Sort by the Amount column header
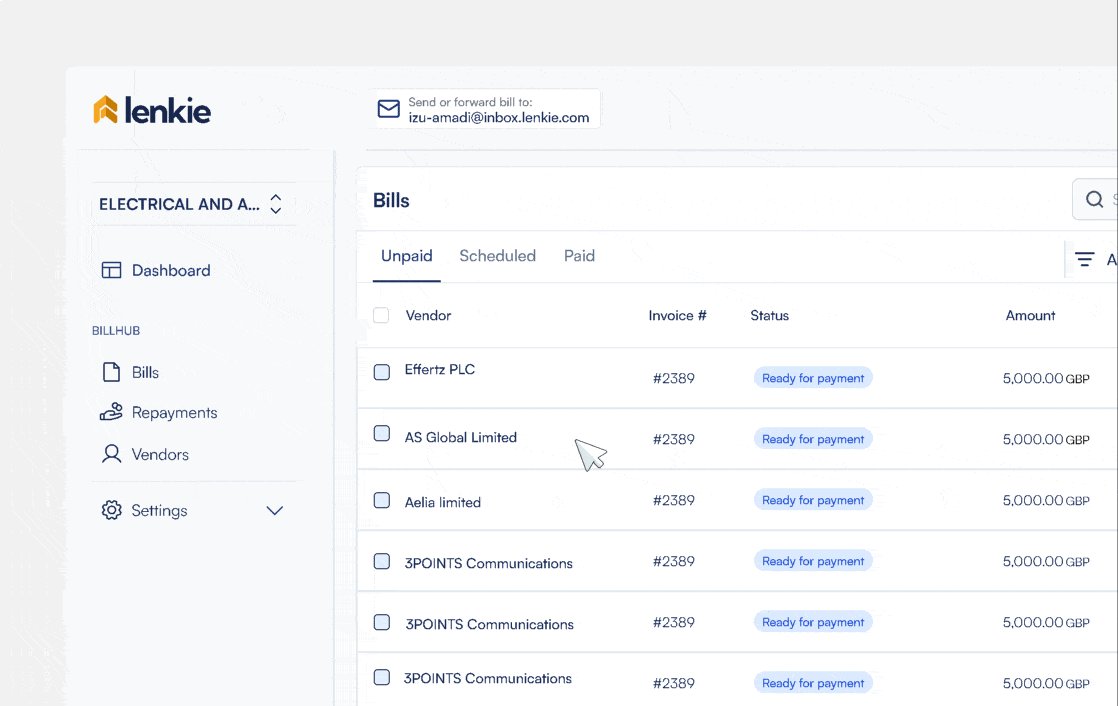This screenshot has width=1118, height=706. click(x=1030, y=315)
